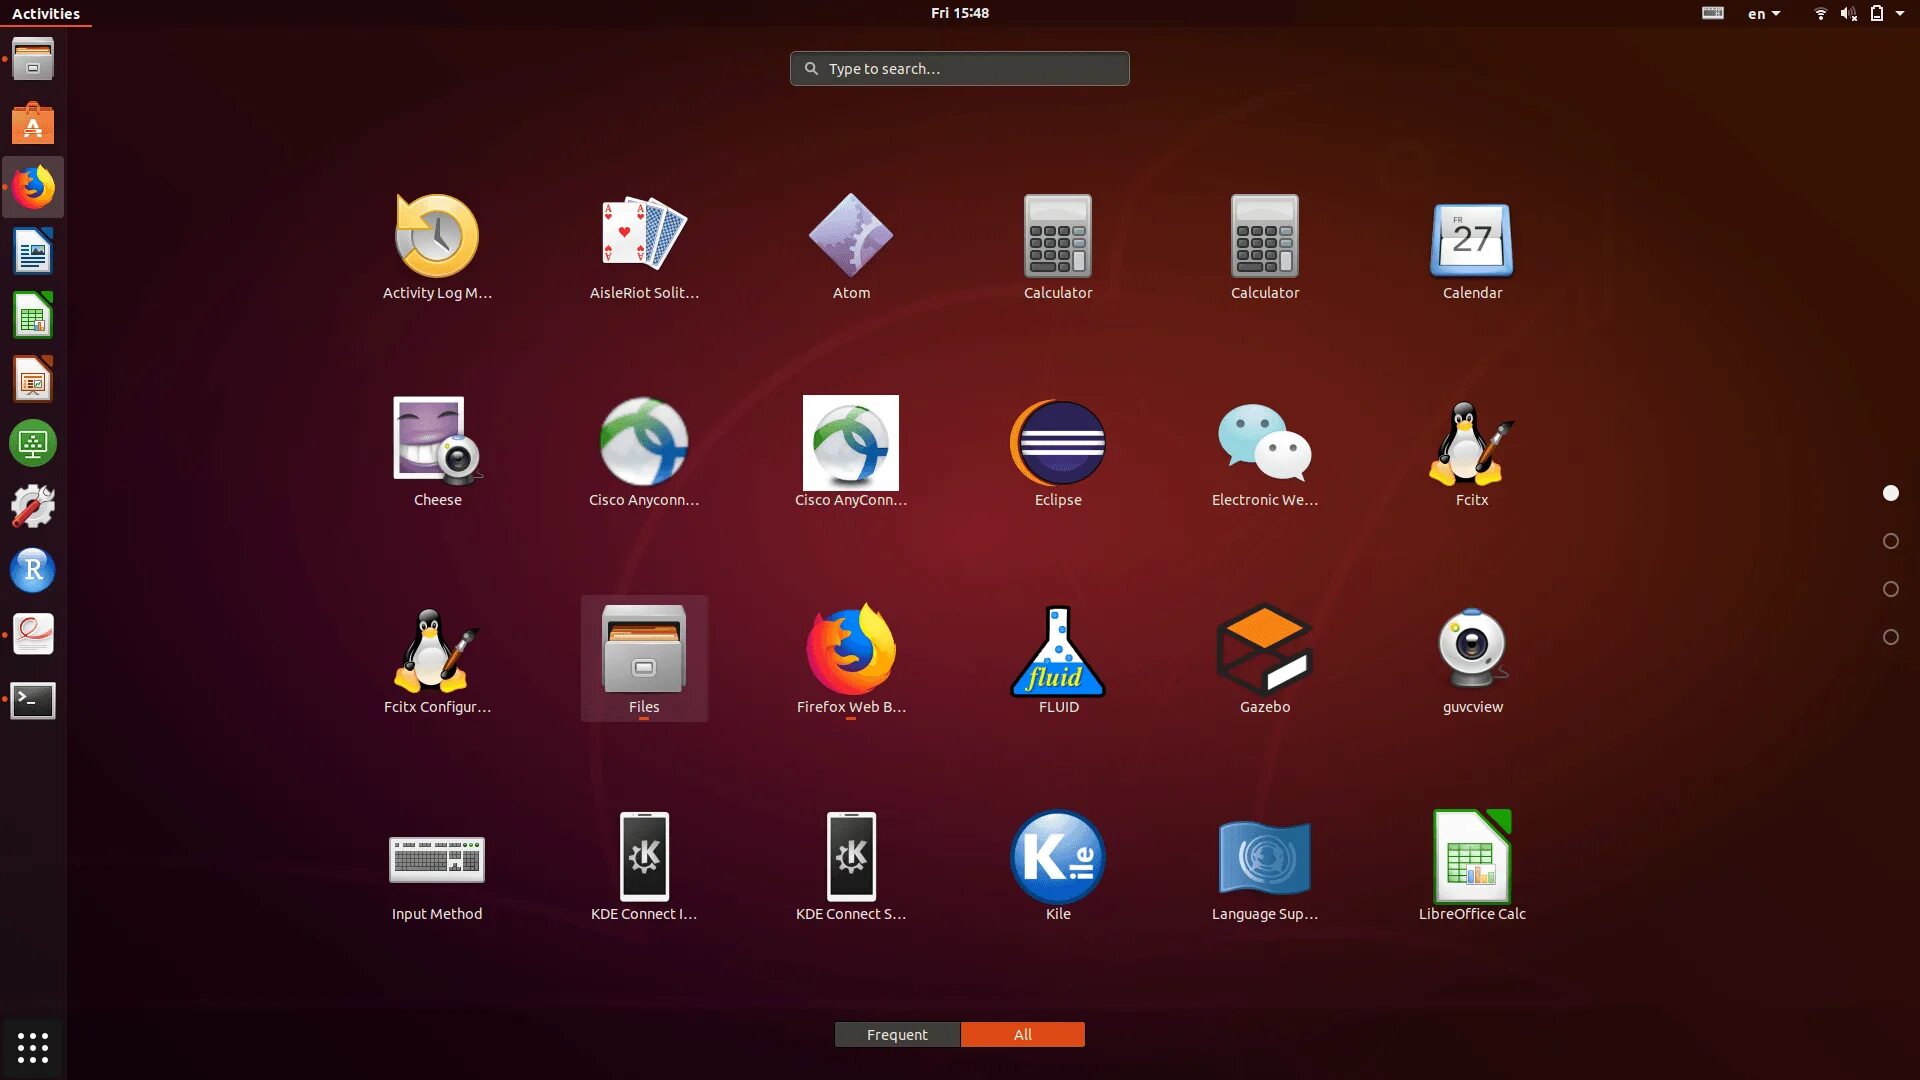This screenshot has width=1920, height=1080.
Task: Go to second page indicator dot
Action: pos(1890,541)
